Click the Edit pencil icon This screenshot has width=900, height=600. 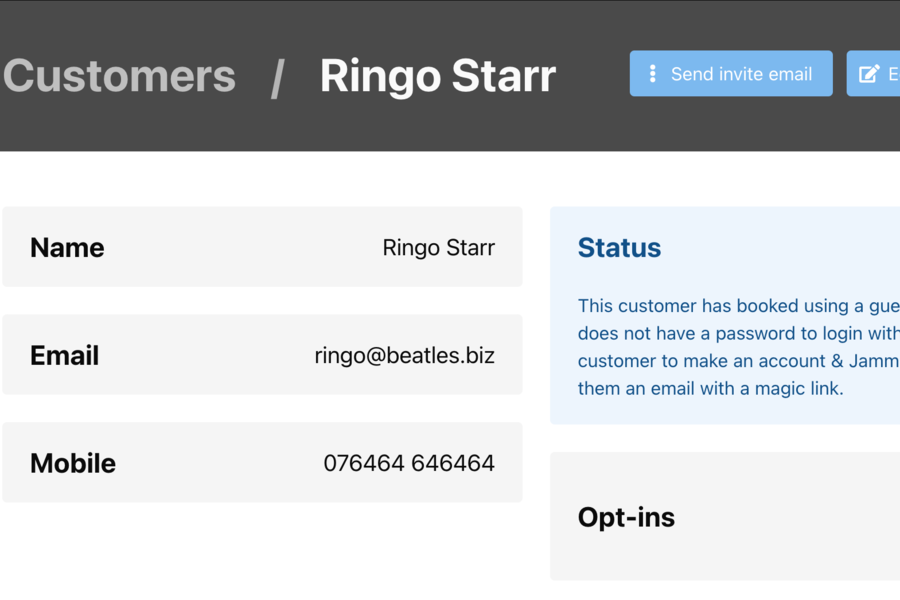click(x=869, y=74)
